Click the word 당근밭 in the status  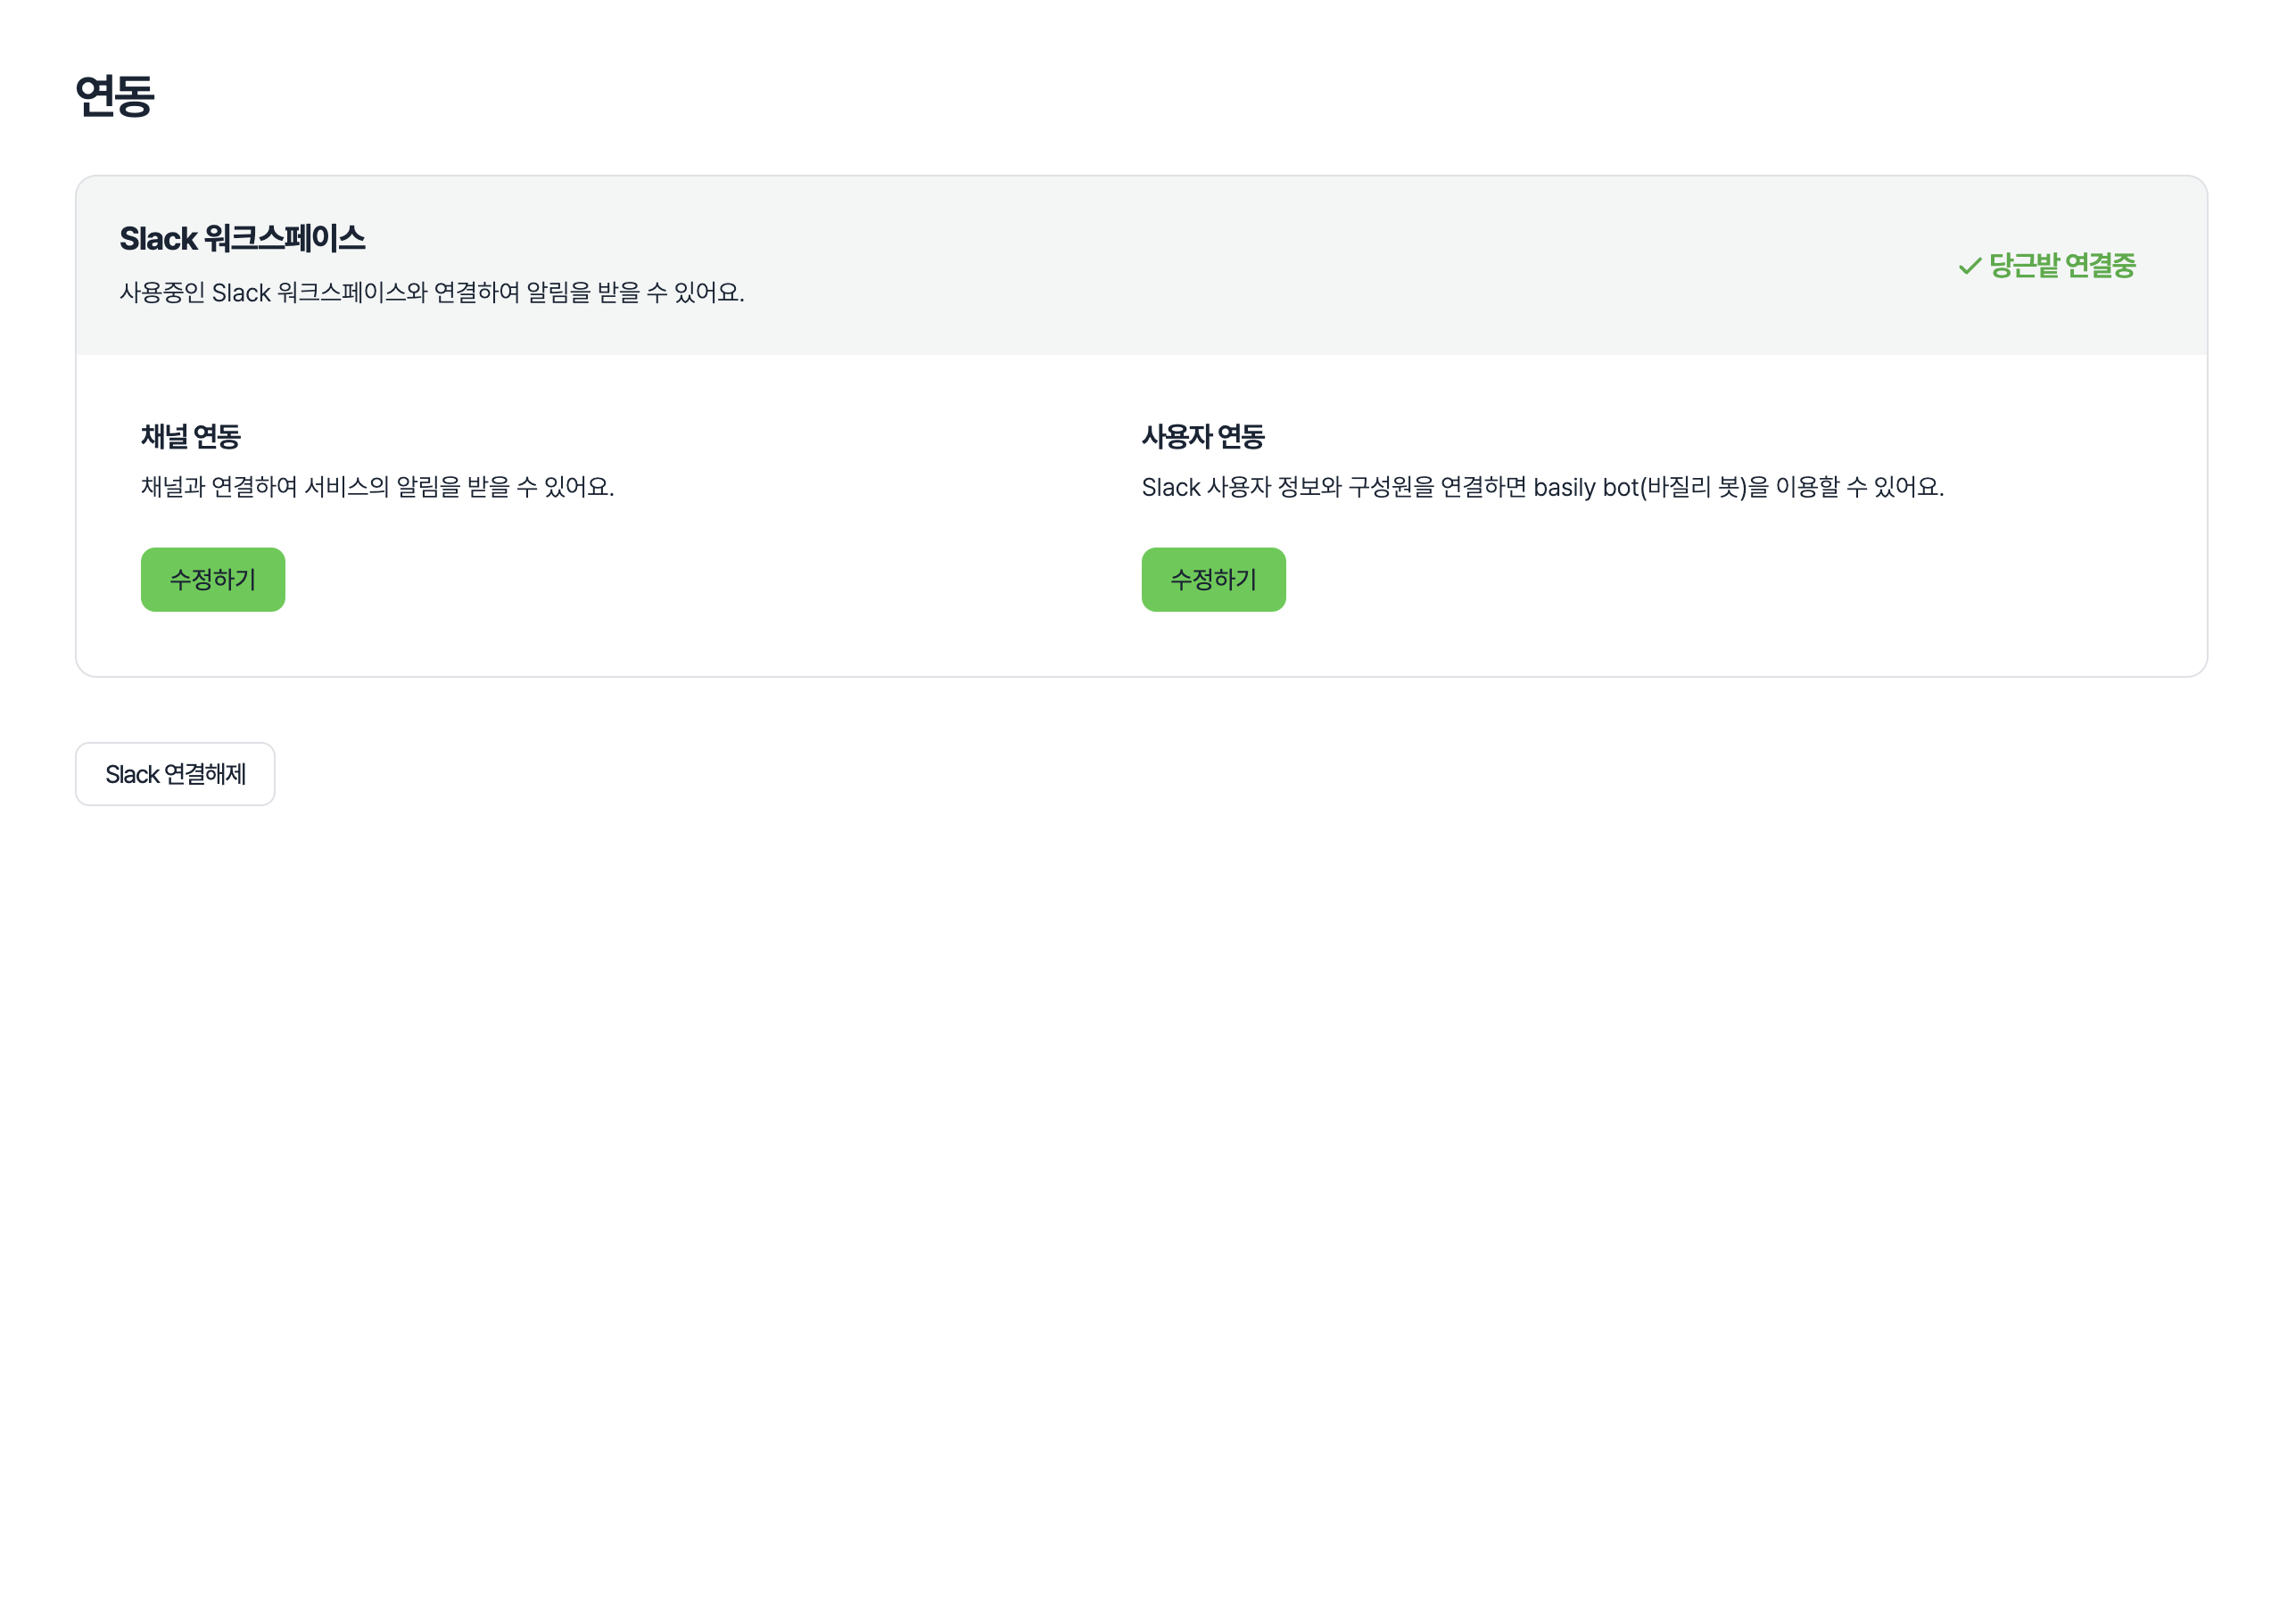pos(2024,266)
